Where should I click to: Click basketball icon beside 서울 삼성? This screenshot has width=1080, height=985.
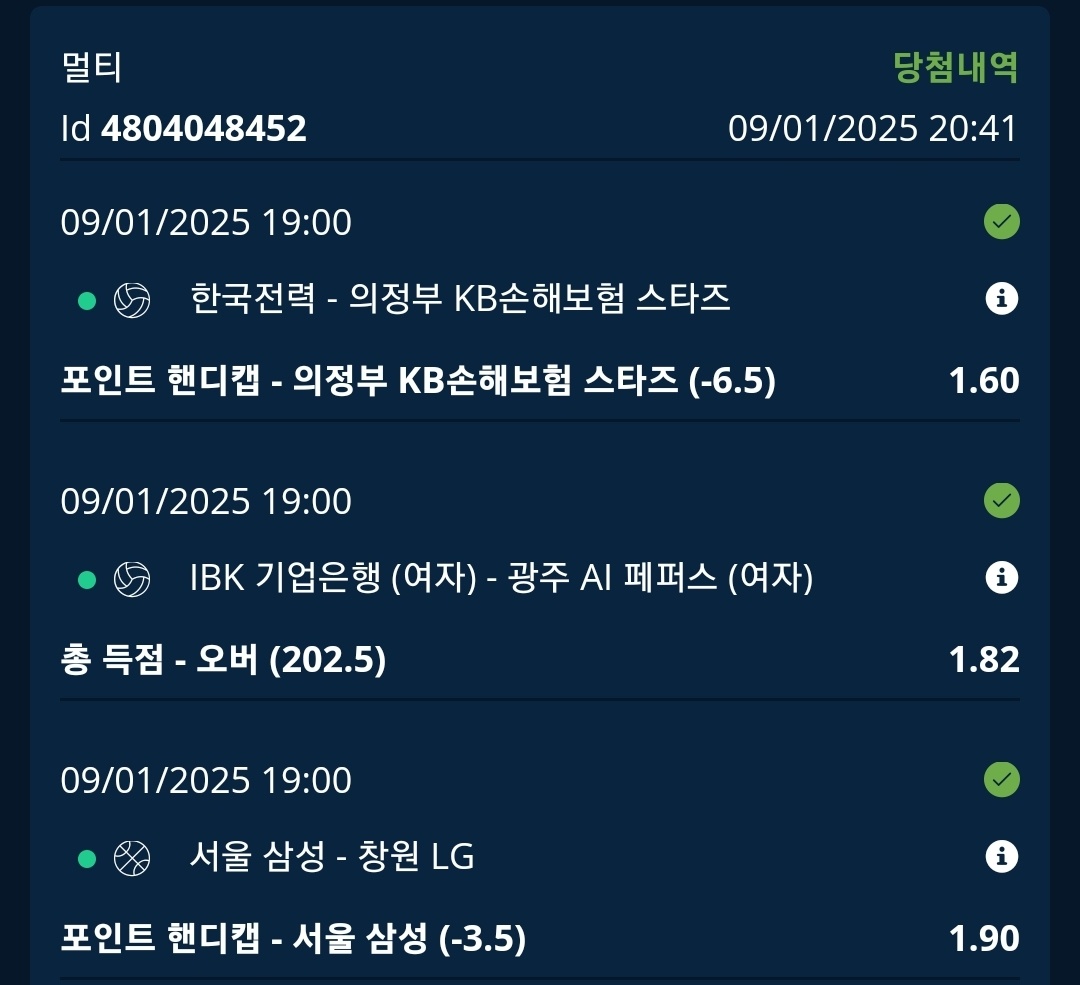(x=132, y=859)
